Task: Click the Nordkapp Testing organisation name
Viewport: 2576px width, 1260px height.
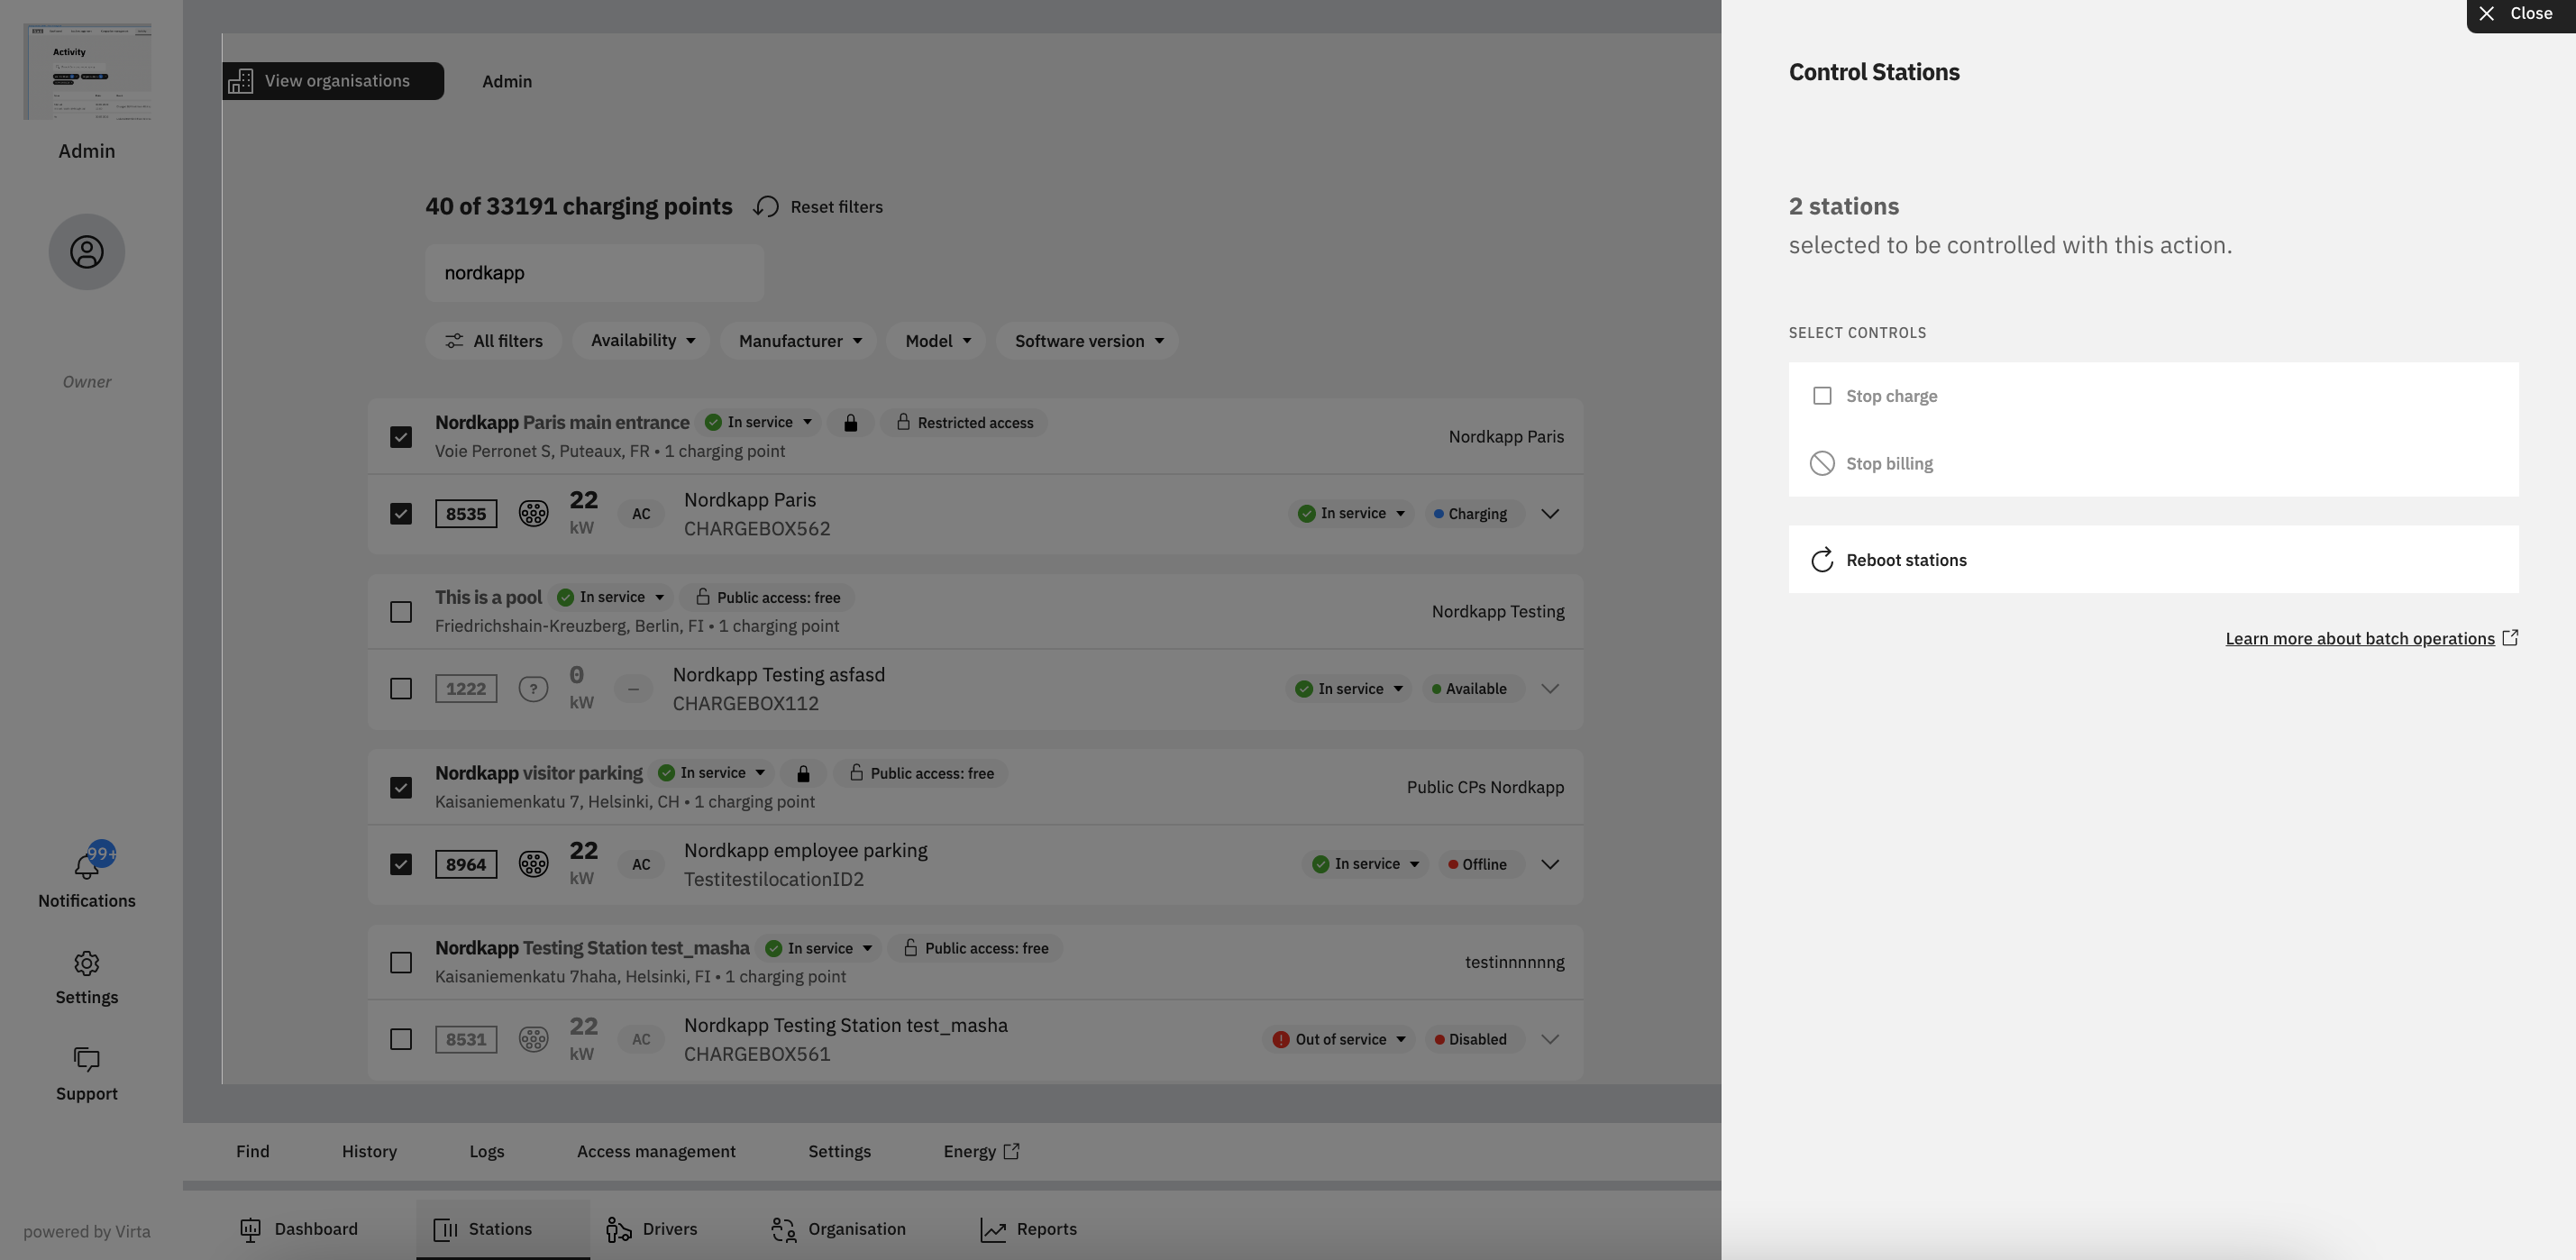Action: click(1498, 612)
